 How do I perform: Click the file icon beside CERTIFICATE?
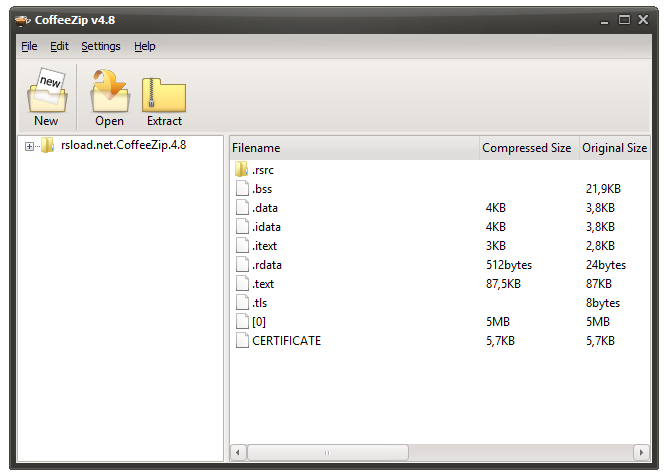242,340
